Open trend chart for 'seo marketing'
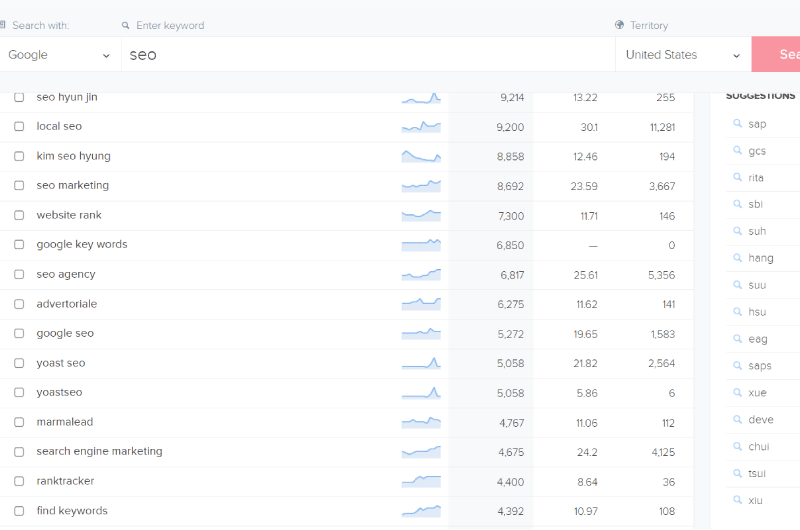 tap(421, 186)
